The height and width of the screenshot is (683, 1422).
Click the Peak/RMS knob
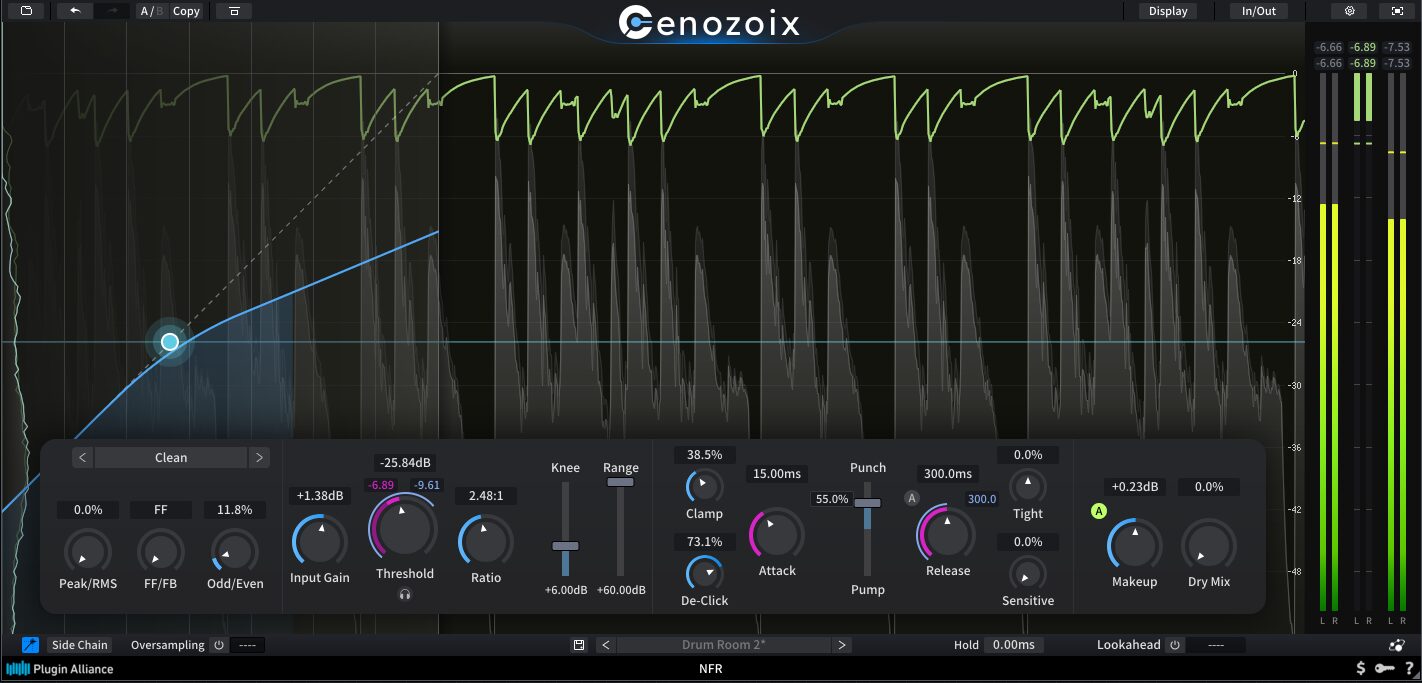[x=88, y=552]
